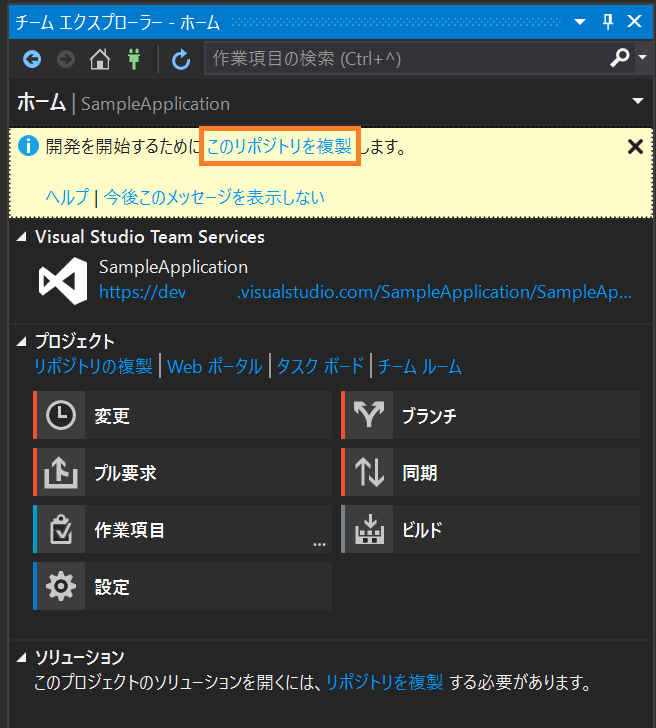Open the window position dropdown in title bar
This screenshot has width=656, height=728.
(x=579, y=22)
